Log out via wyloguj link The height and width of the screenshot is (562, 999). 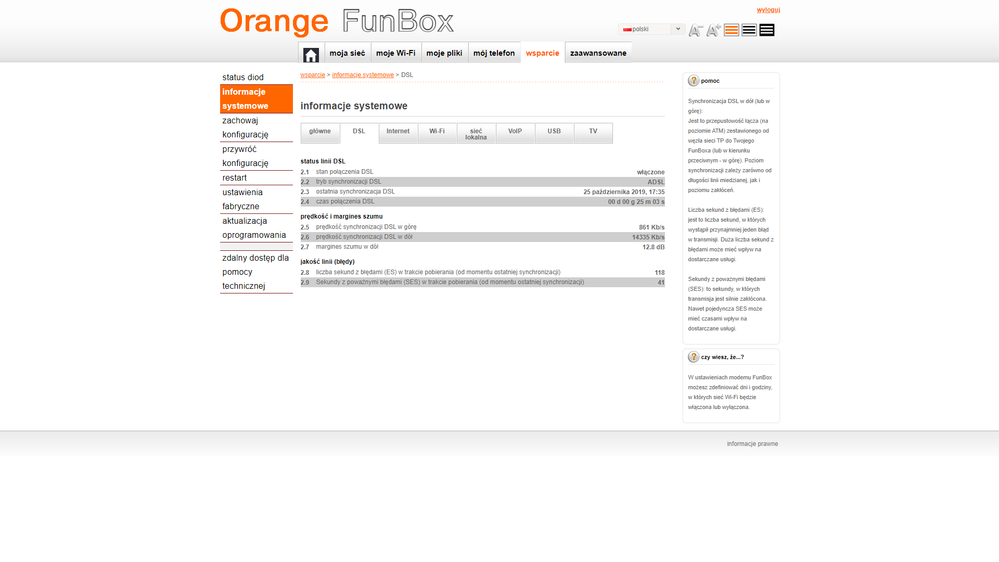point(768,10)
